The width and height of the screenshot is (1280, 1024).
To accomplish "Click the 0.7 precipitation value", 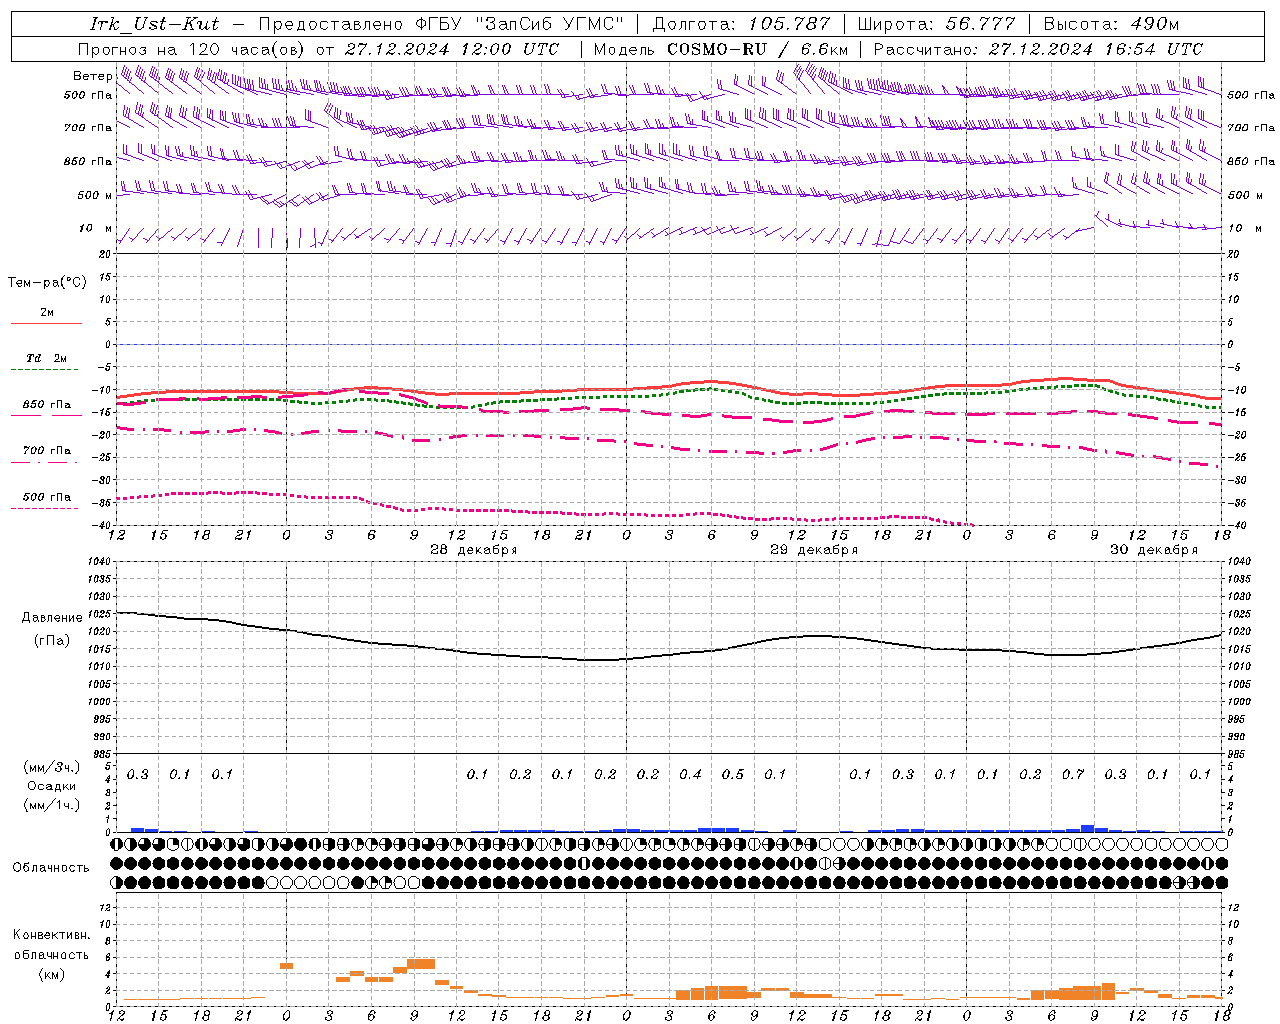I will click(x=1073, y=774).
